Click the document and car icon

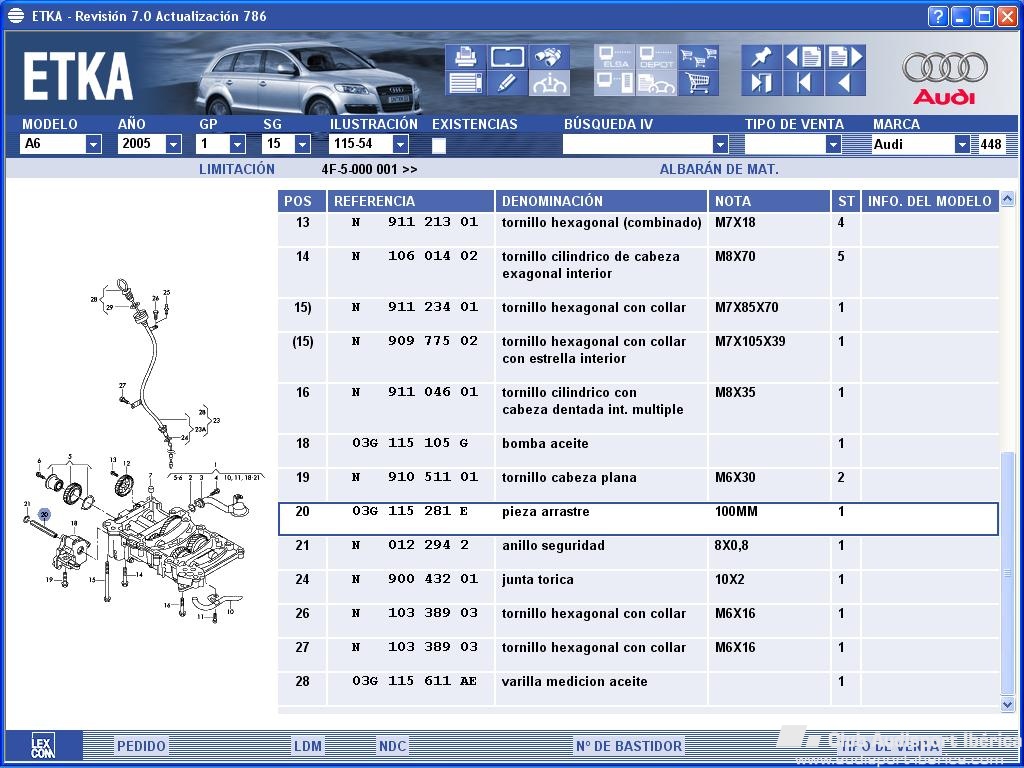(x=656, y=83)
